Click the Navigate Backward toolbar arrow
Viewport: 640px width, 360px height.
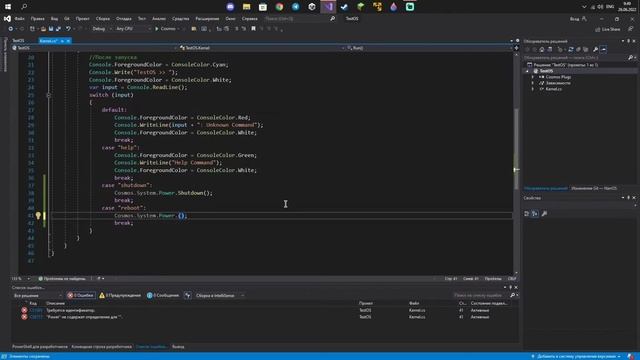[11, 29]
